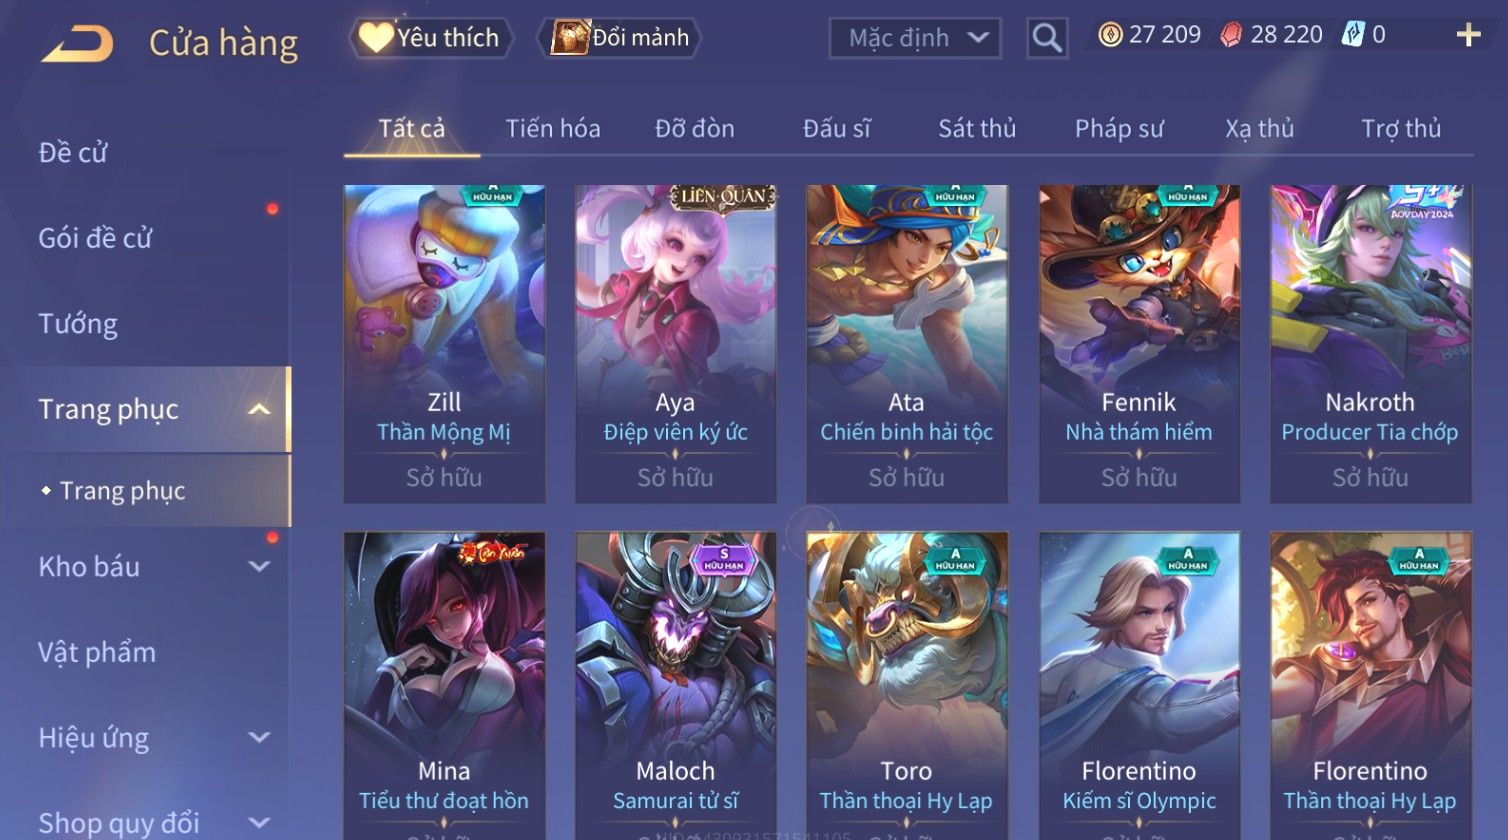The width and height of the screenshot is (1508, 840).
Task: Expand the Kho báu sidebar section
Action: click(x=259, y=566)
